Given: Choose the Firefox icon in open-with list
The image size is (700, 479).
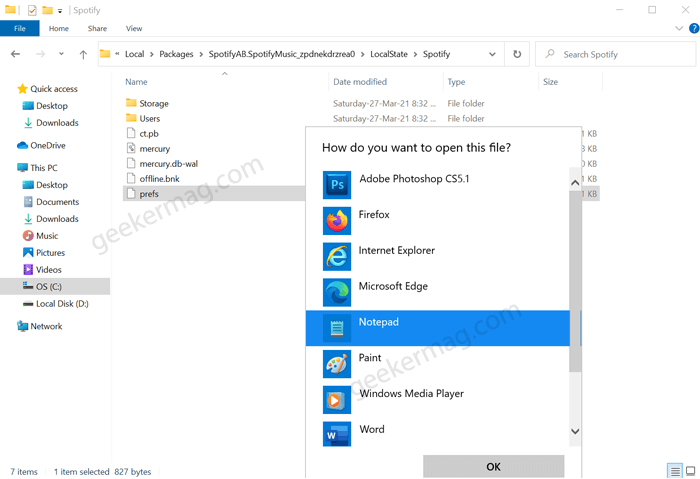Looking at the screenshot, I should click(337, 221).
